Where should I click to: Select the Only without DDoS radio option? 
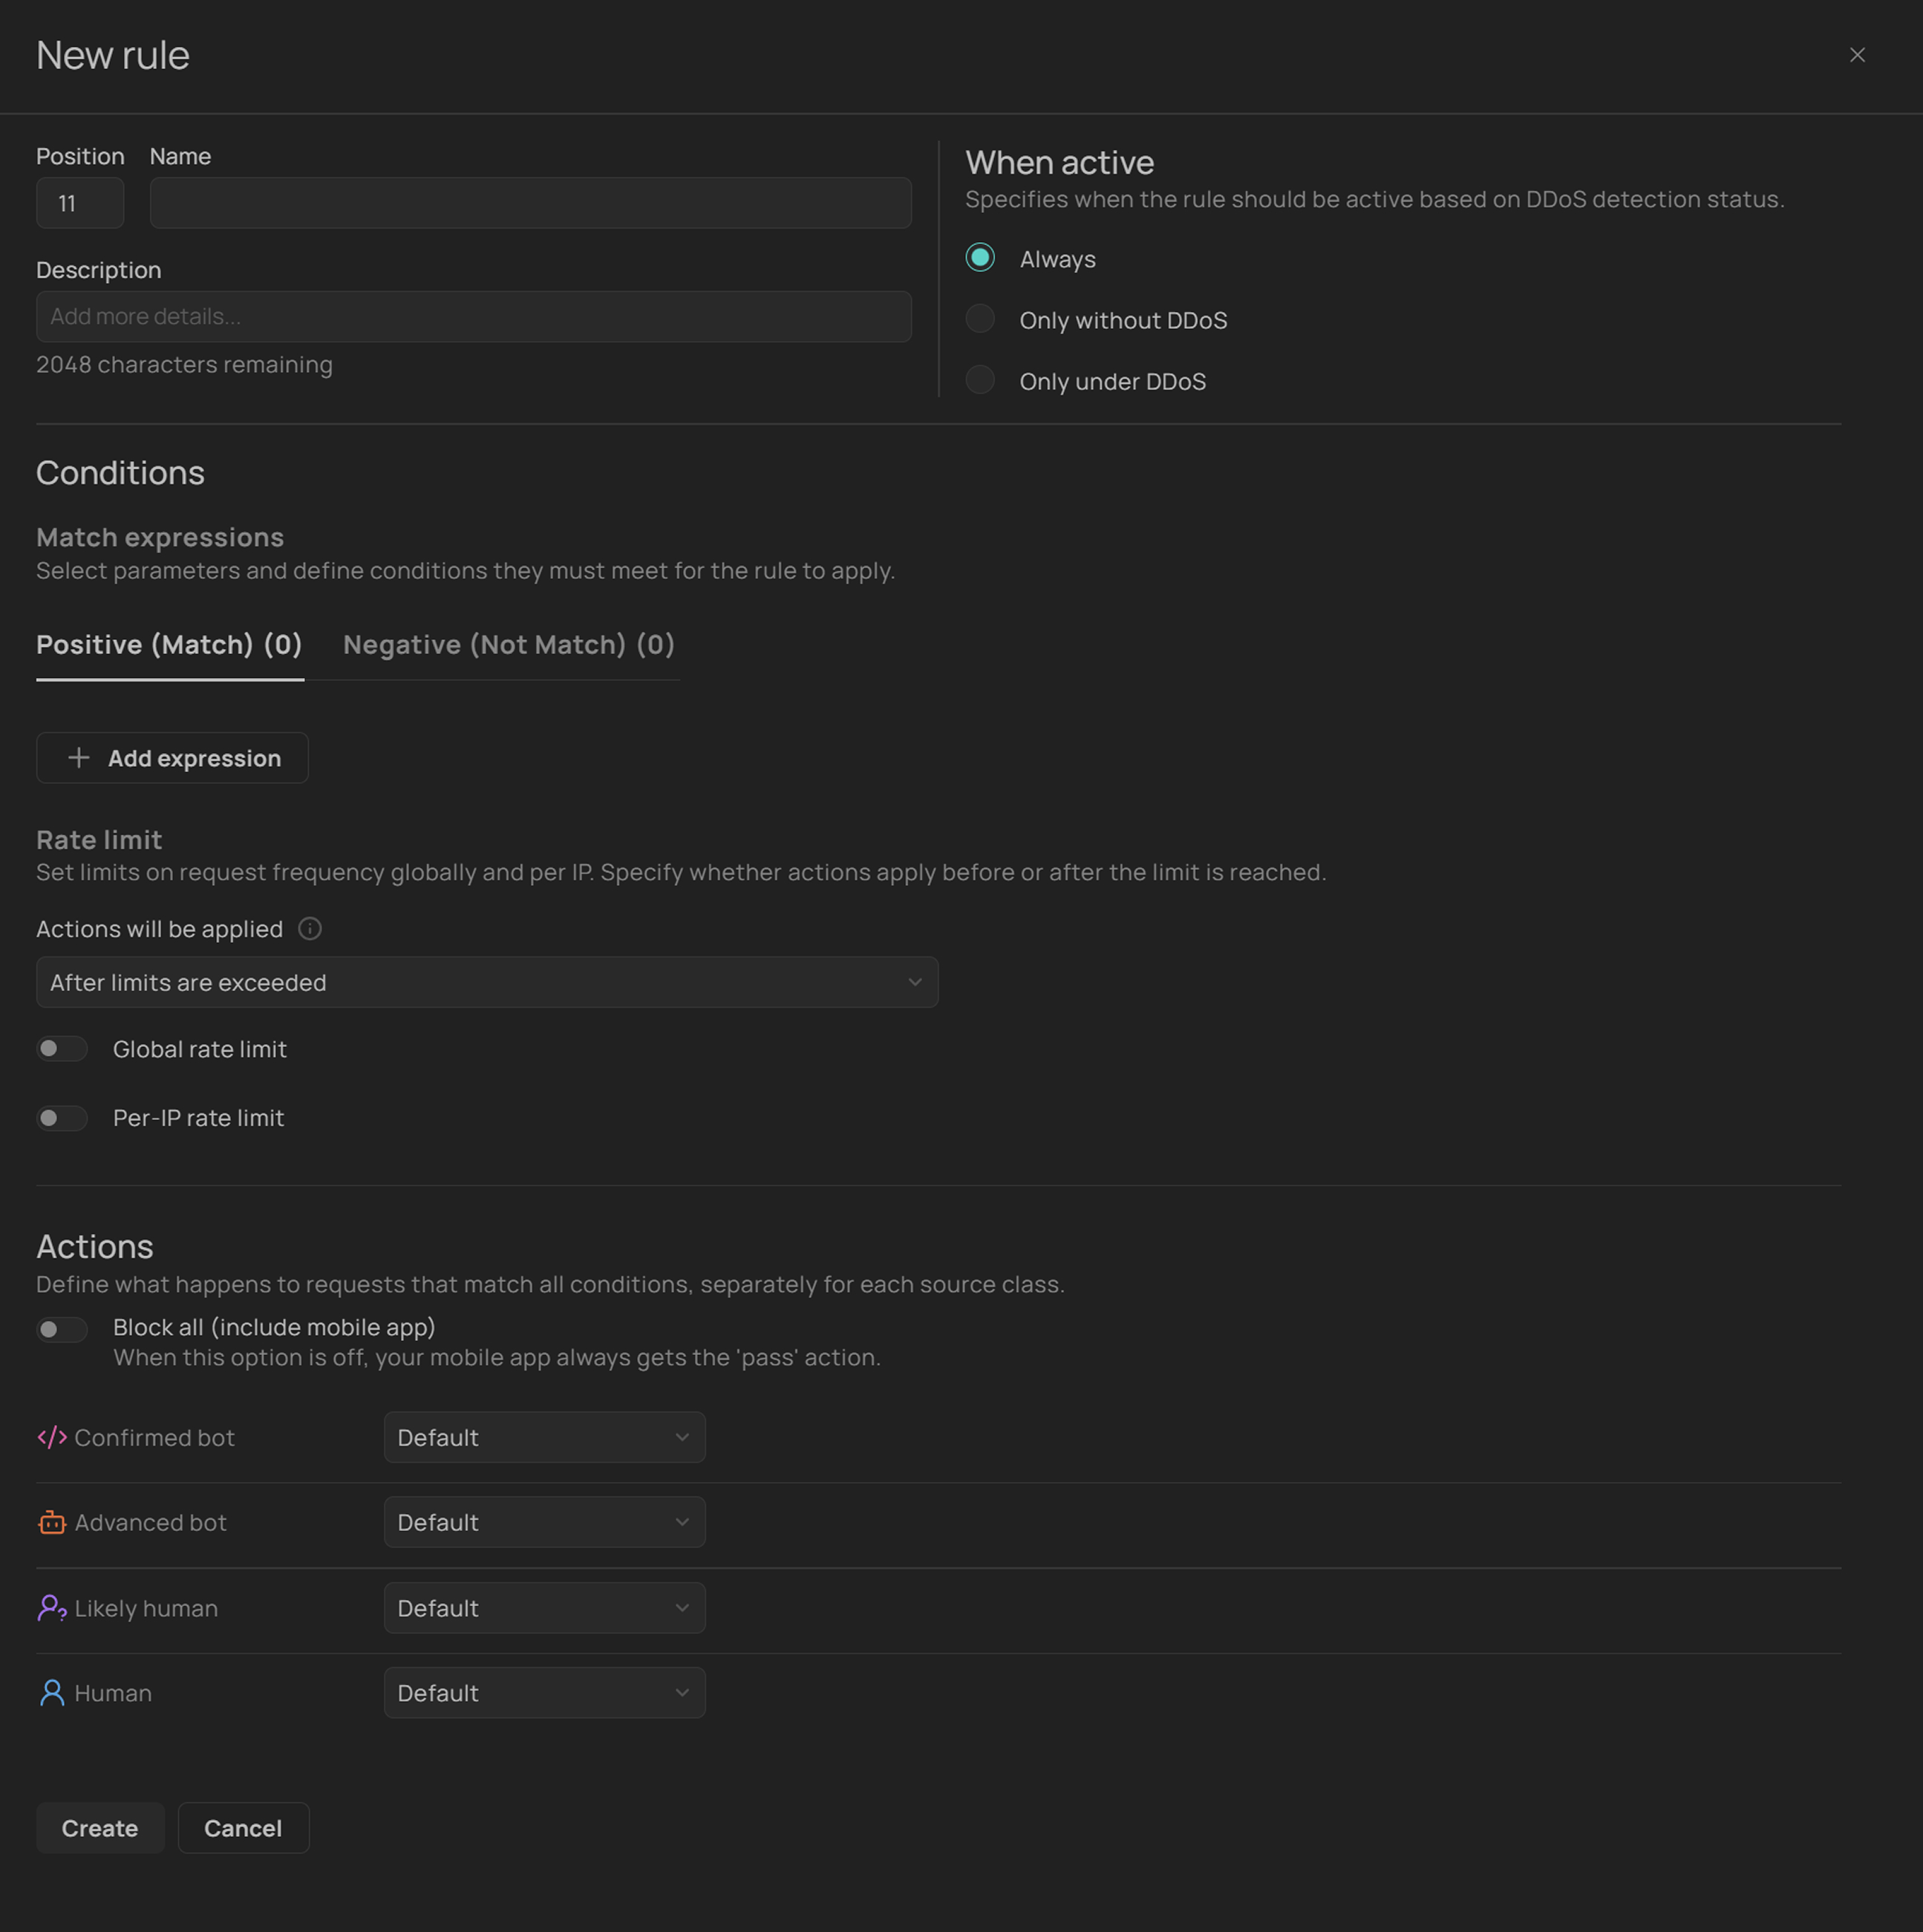tap(980, 319)
